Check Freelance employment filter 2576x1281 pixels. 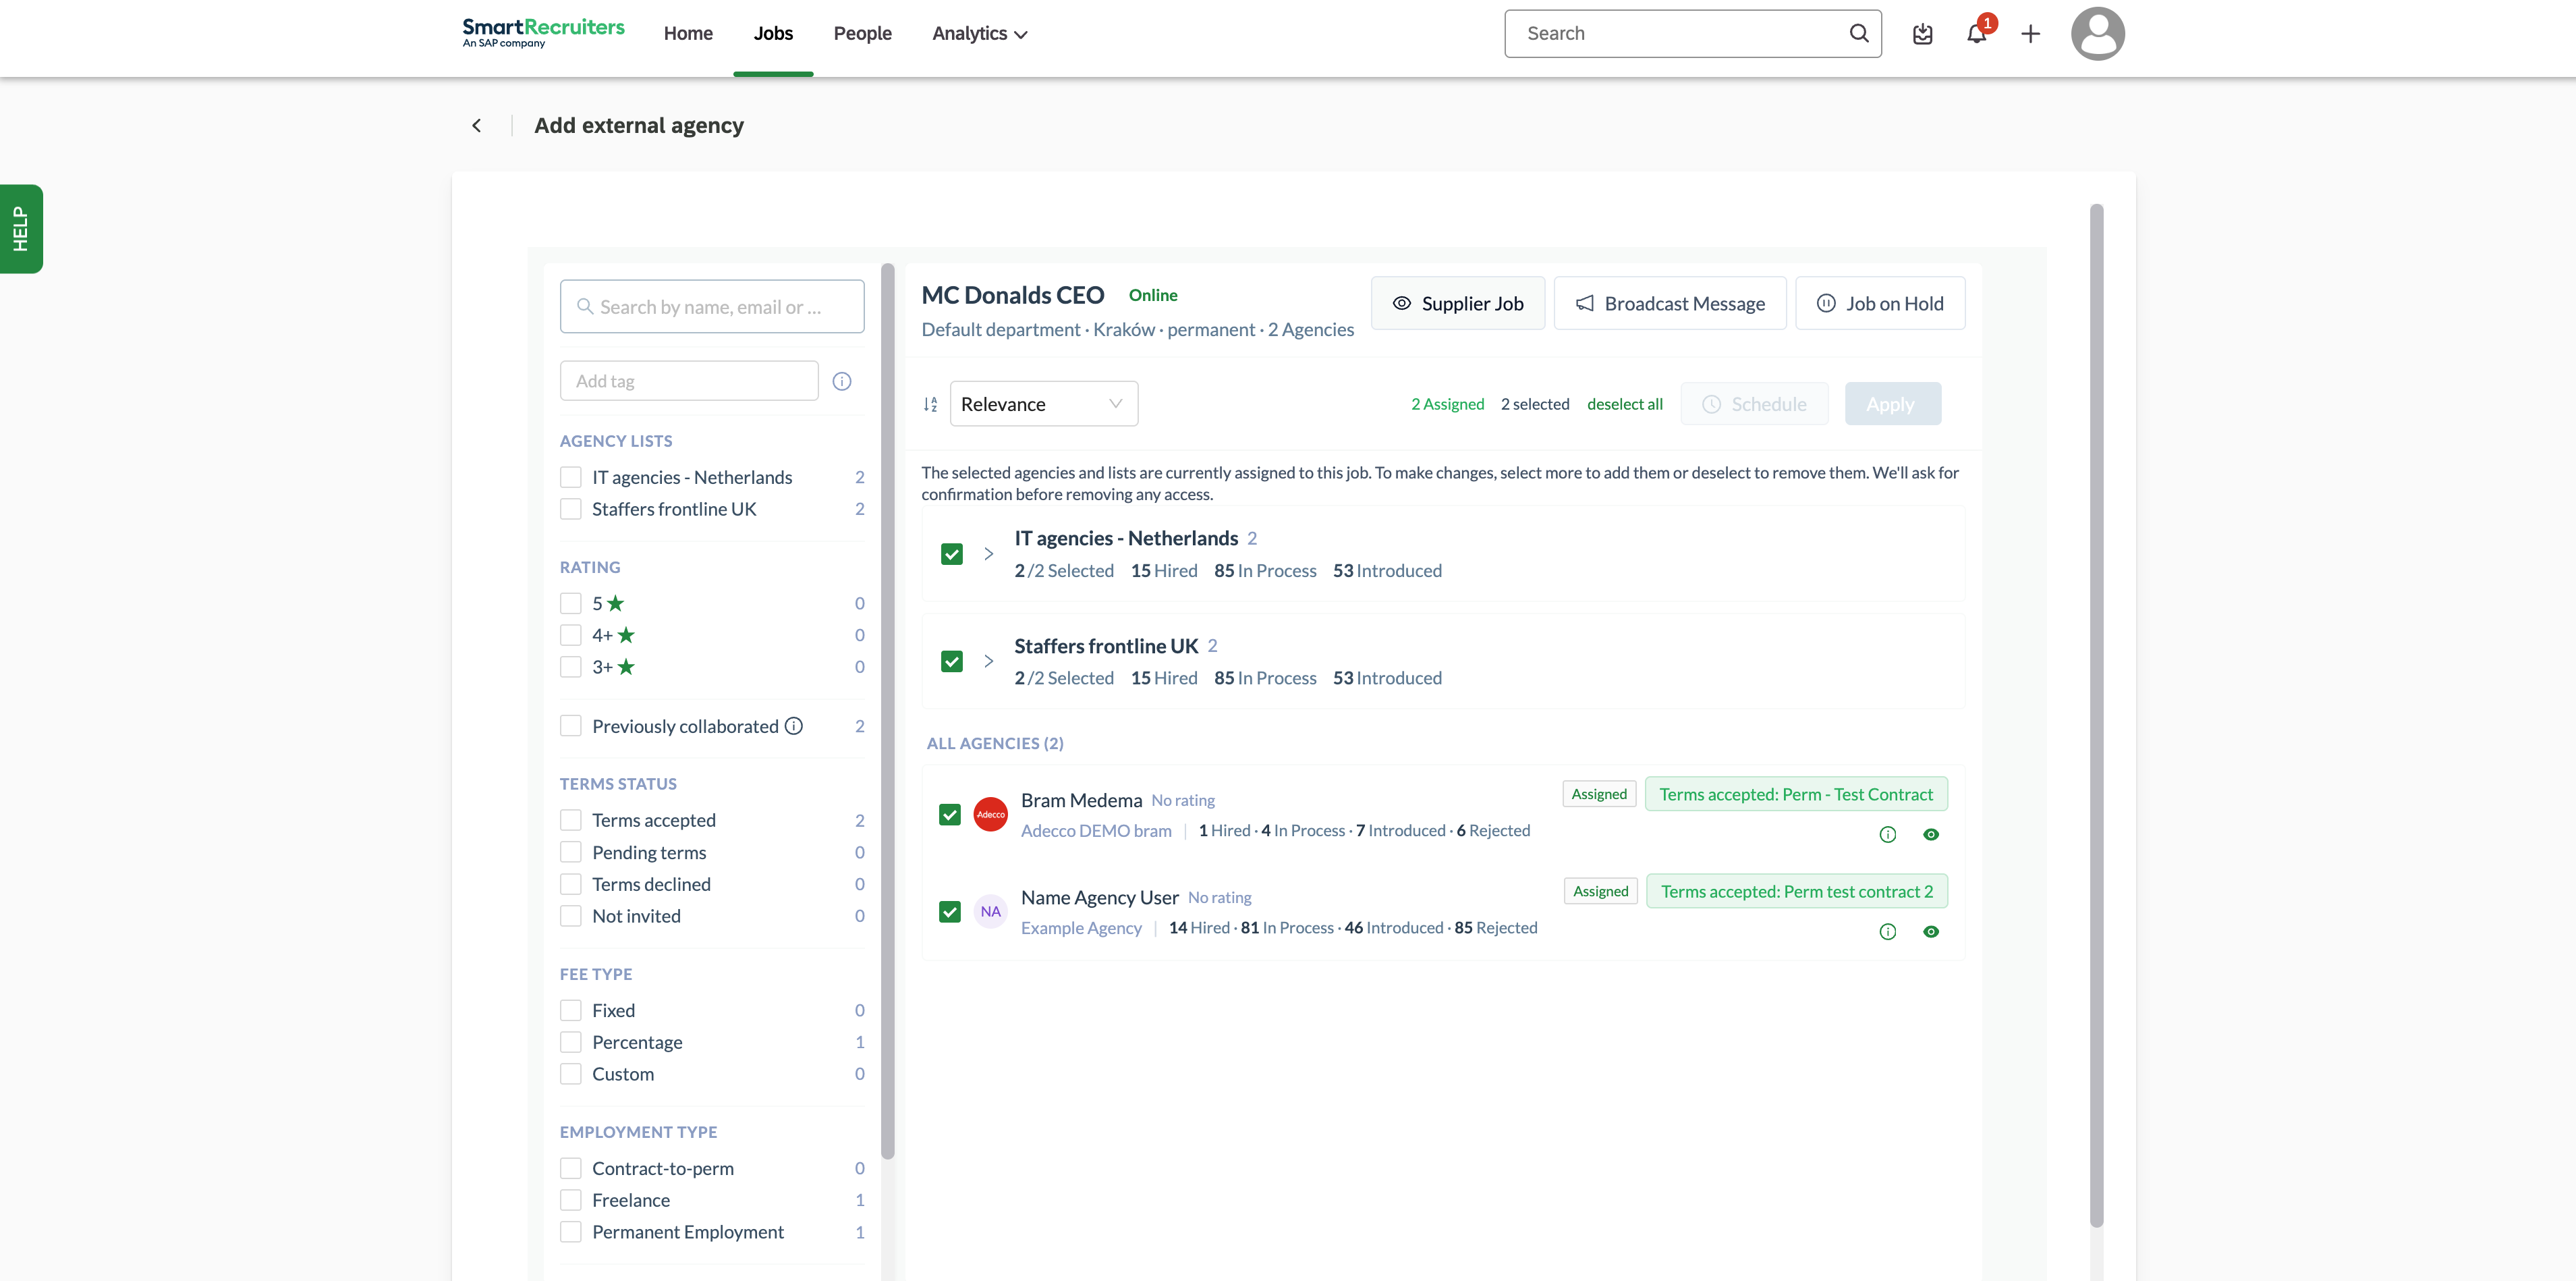pos(570,1200)
